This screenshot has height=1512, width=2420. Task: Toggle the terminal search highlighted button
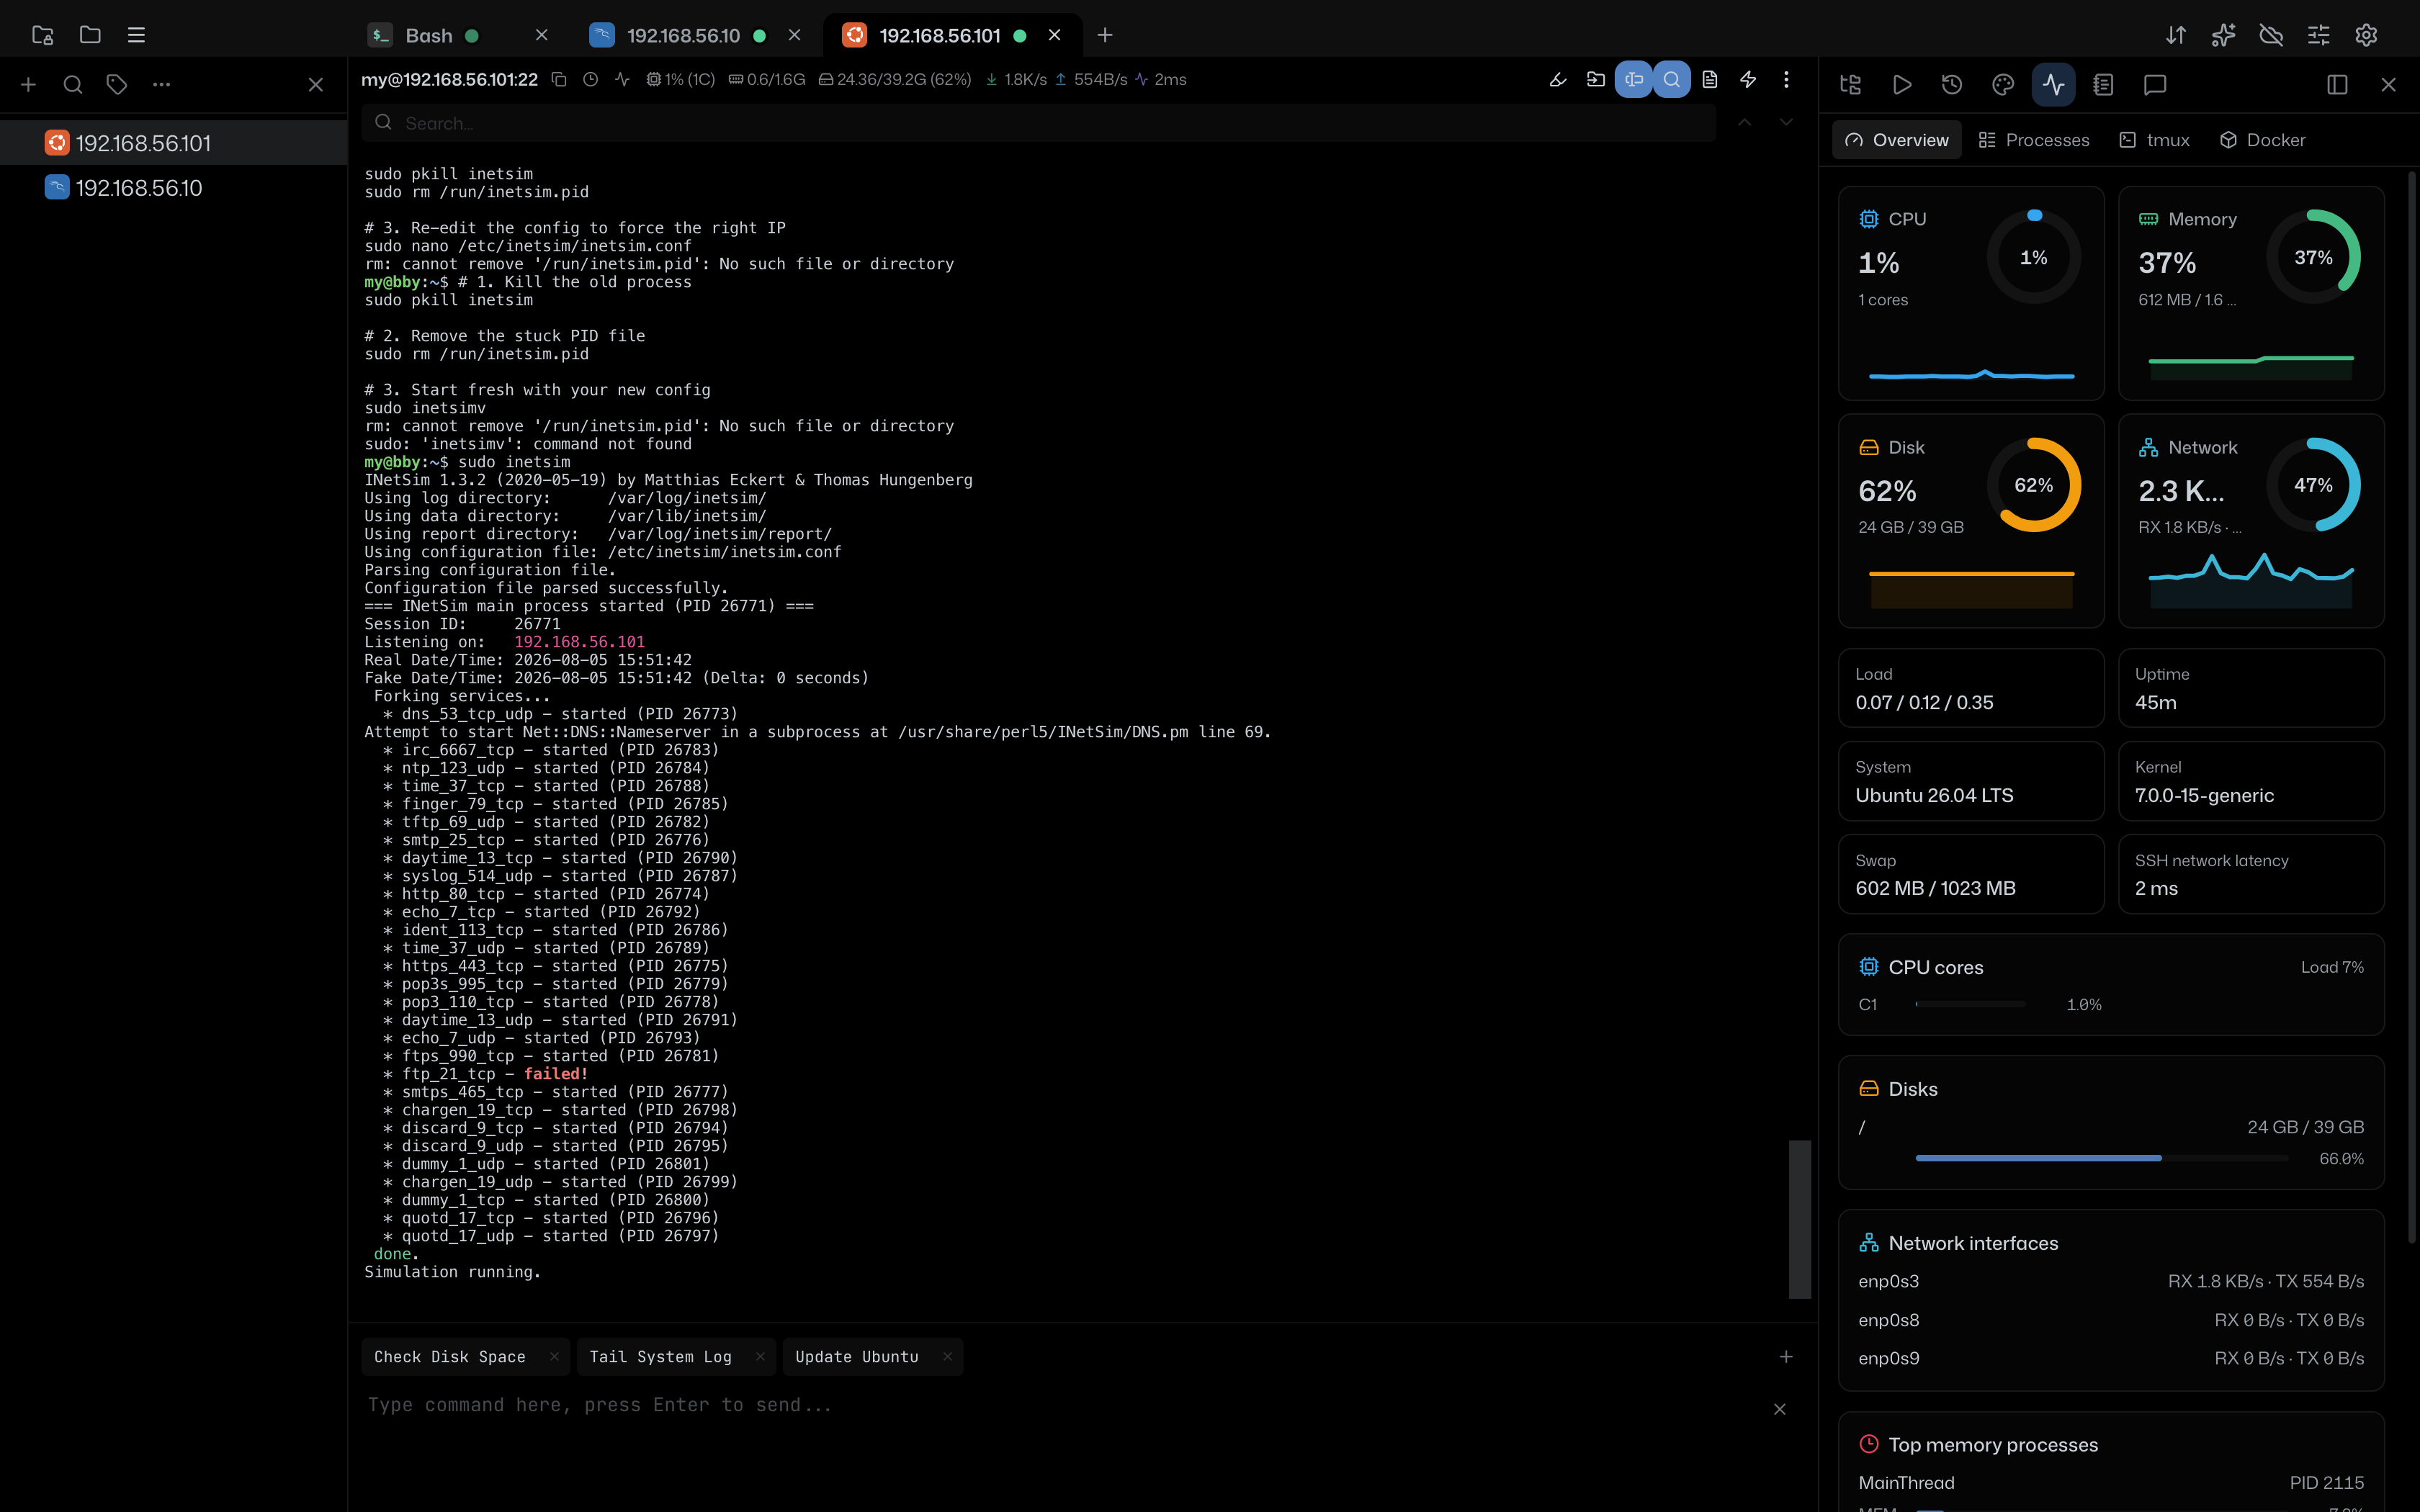(x=1672, y=79)
